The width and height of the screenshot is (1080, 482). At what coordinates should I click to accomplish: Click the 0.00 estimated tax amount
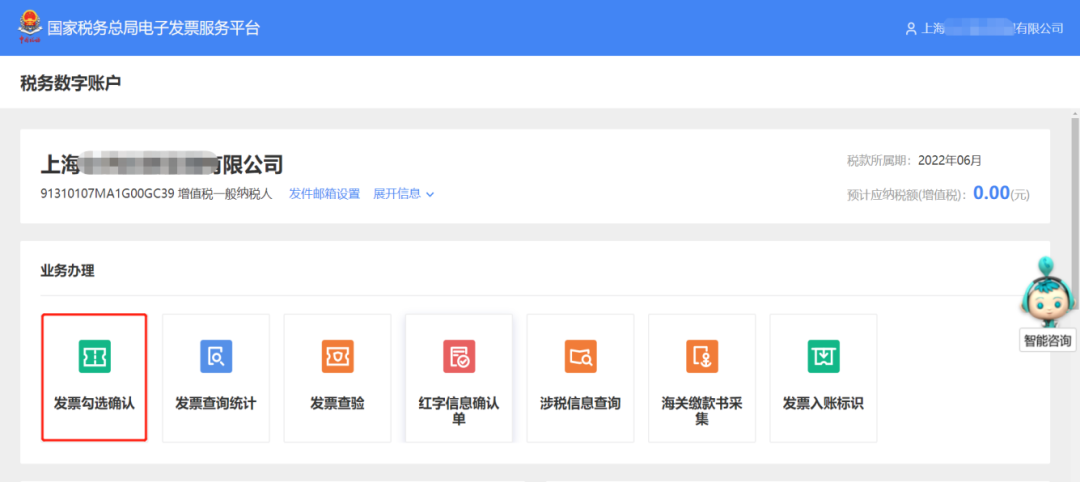point(991,193)
